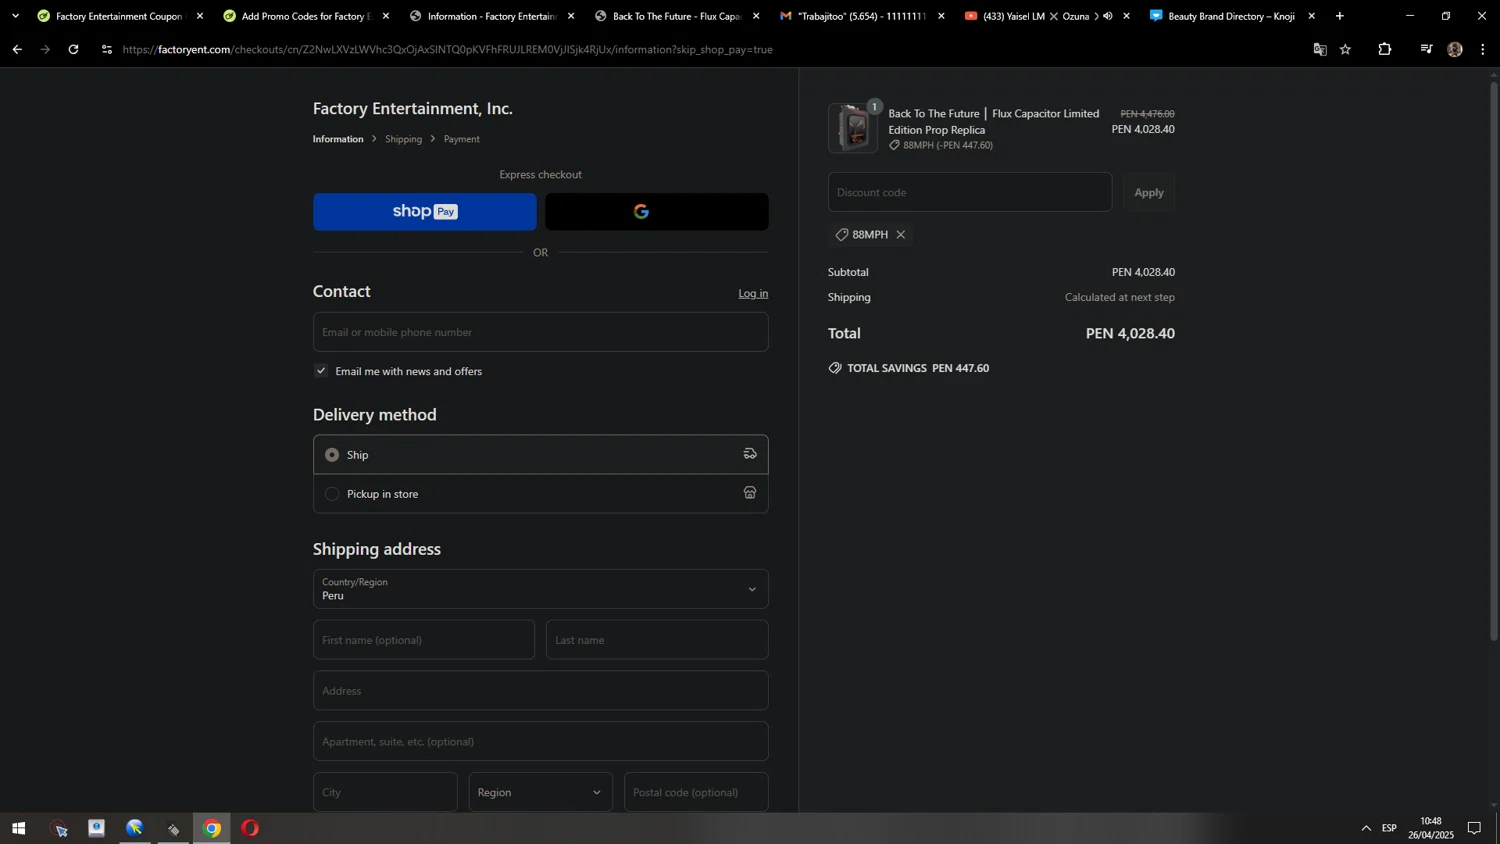Viewport: 1500px width, 844px height.
Task: Mute the Yaisel LM Ozuna tab audio
Action: click(1108, 16)
